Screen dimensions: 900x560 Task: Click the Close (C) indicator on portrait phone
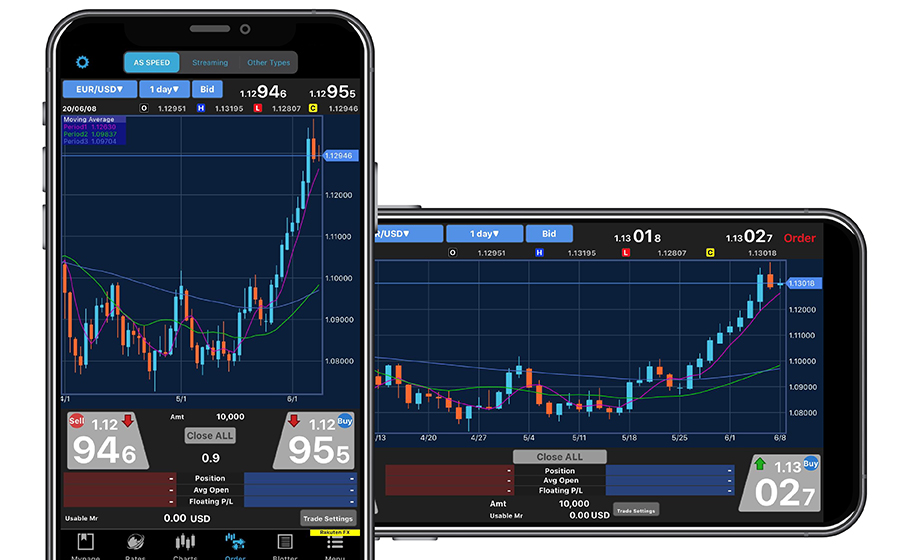point(313,108)
